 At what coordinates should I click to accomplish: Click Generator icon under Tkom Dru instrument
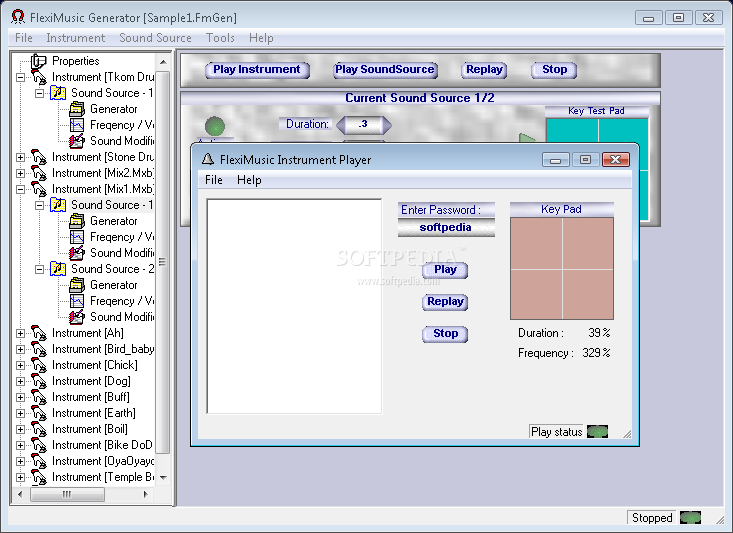tap(77, 109)
